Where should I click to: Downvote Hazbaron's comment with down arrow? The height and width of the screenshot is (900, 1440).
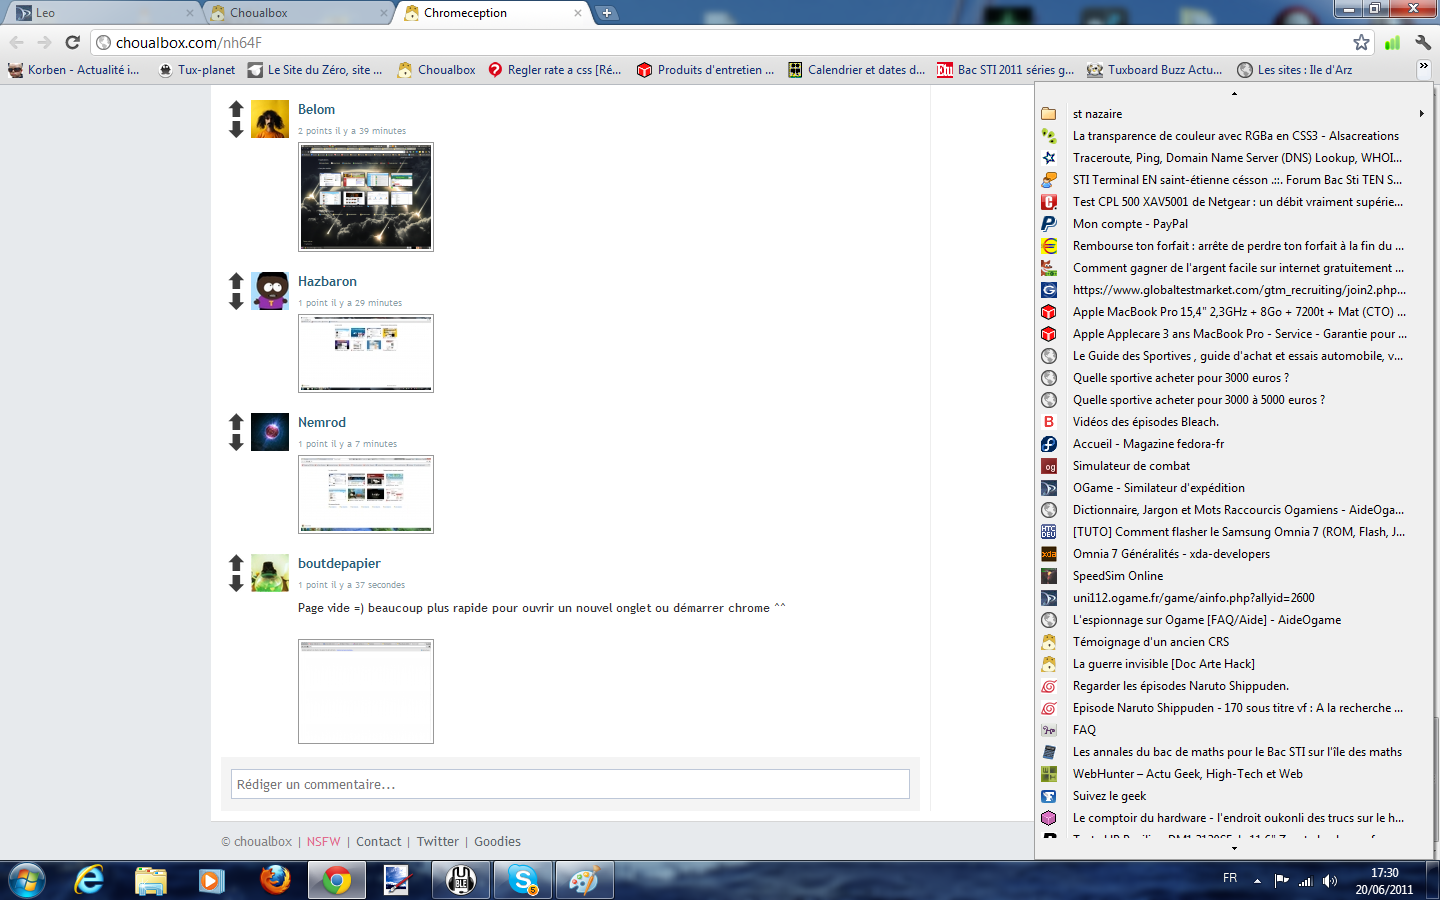[x=236, y=302]
